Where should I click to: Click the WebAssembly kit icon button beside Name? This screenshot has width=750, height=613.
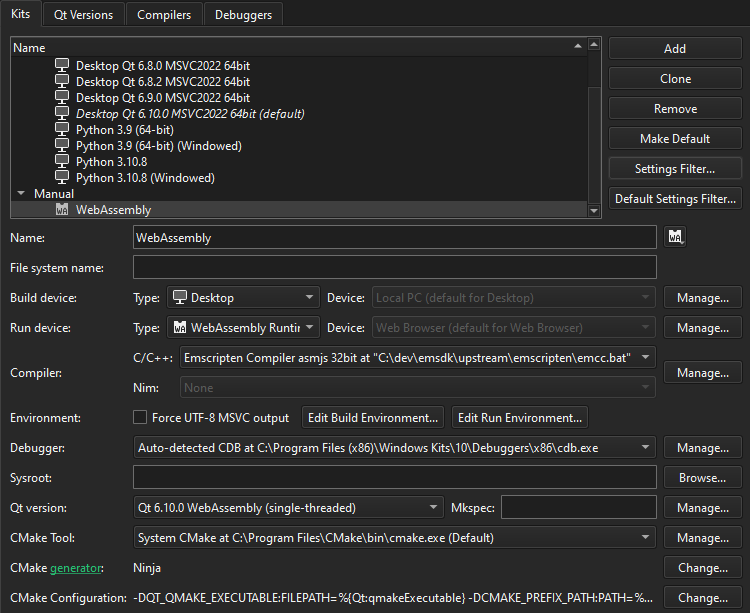coord(676,238)
